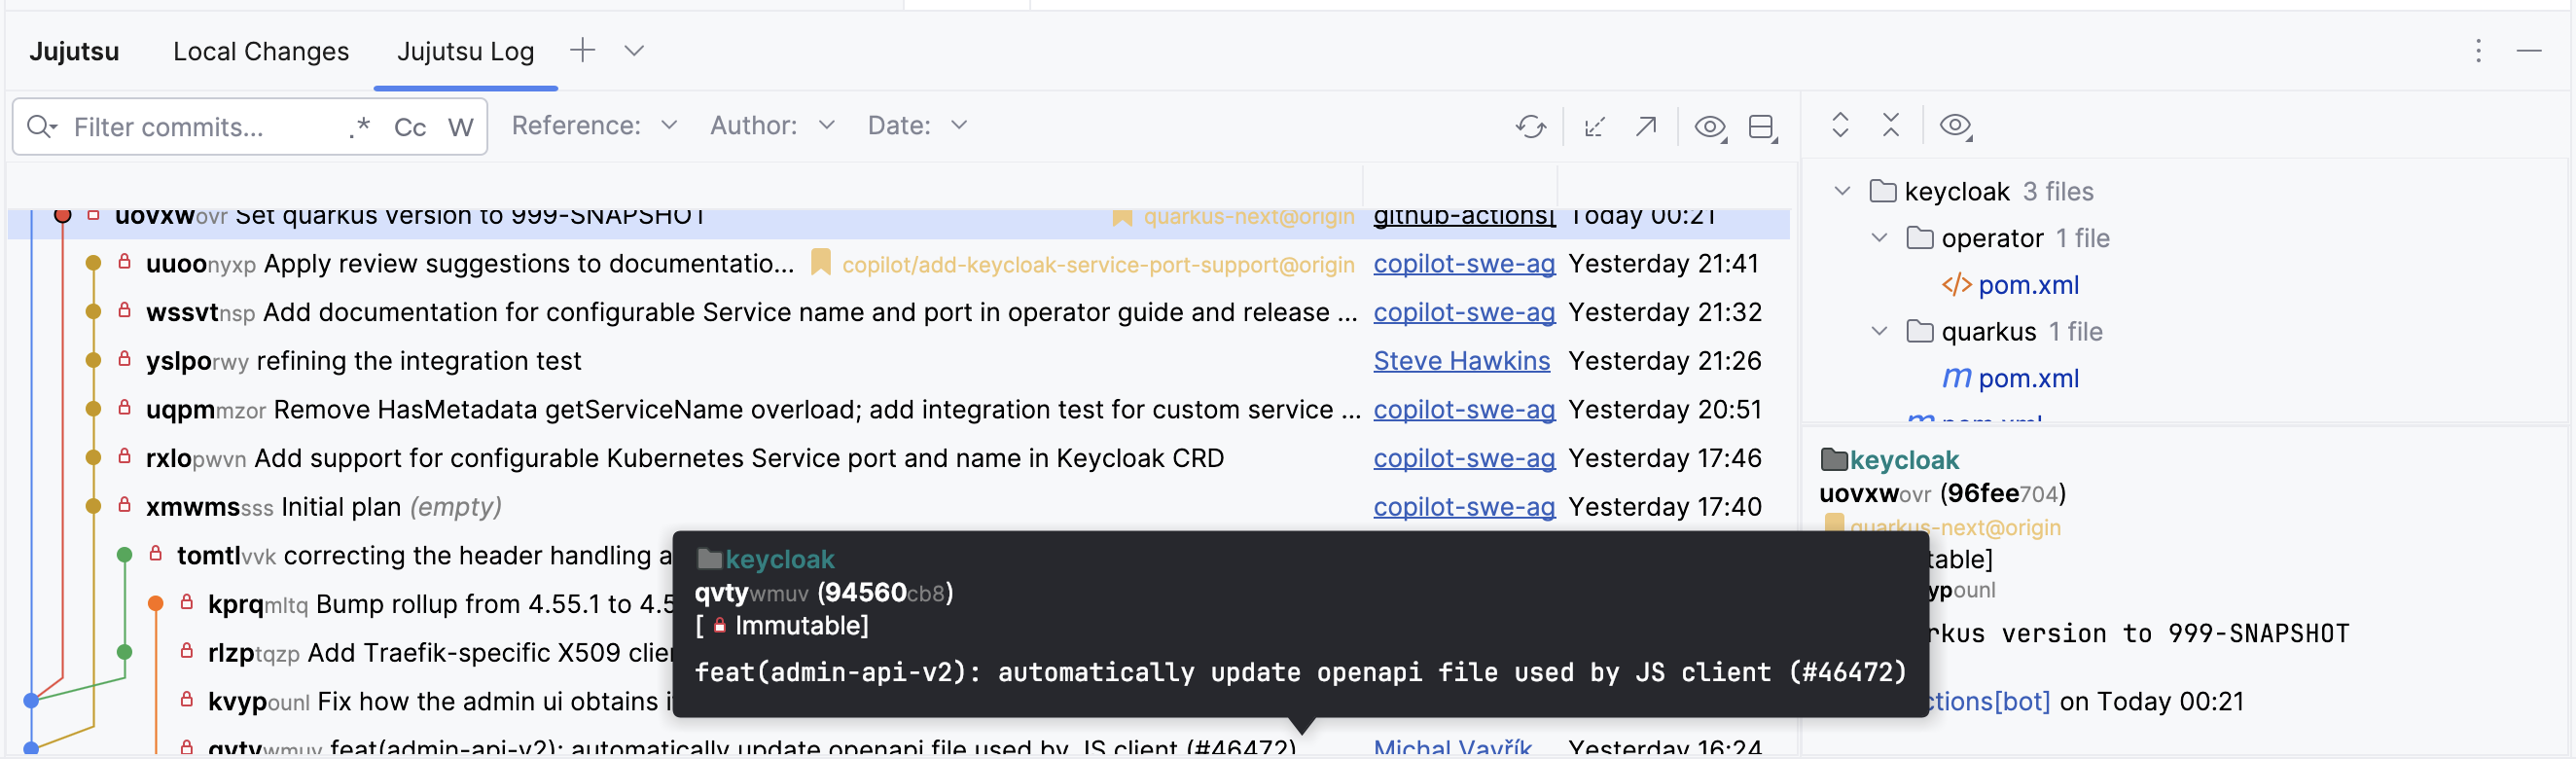The height and width of the screenshot is (759, 2576).
Task: Click Steve Hawkins author link
Action: click(x=1461, y=361)
